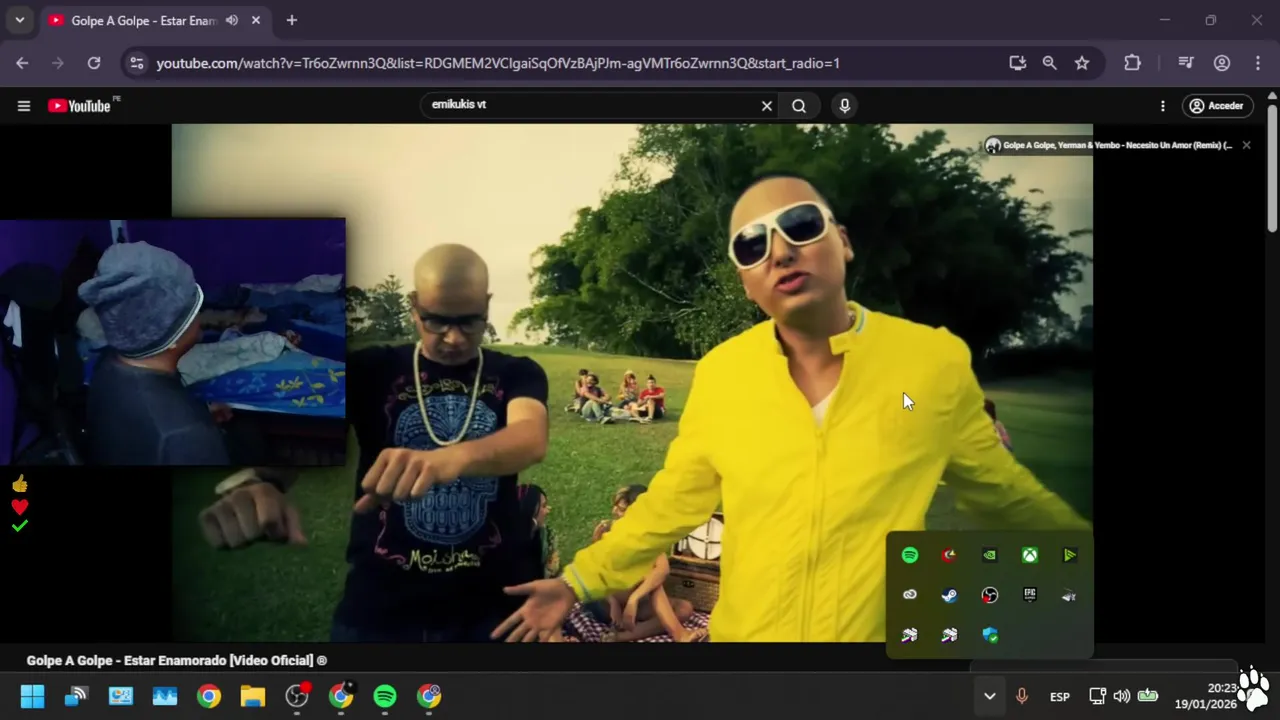1280x720 pixels.
Task: Mute the tab via speaker icon
Action: pyautogui.click(x=232, y=20)
